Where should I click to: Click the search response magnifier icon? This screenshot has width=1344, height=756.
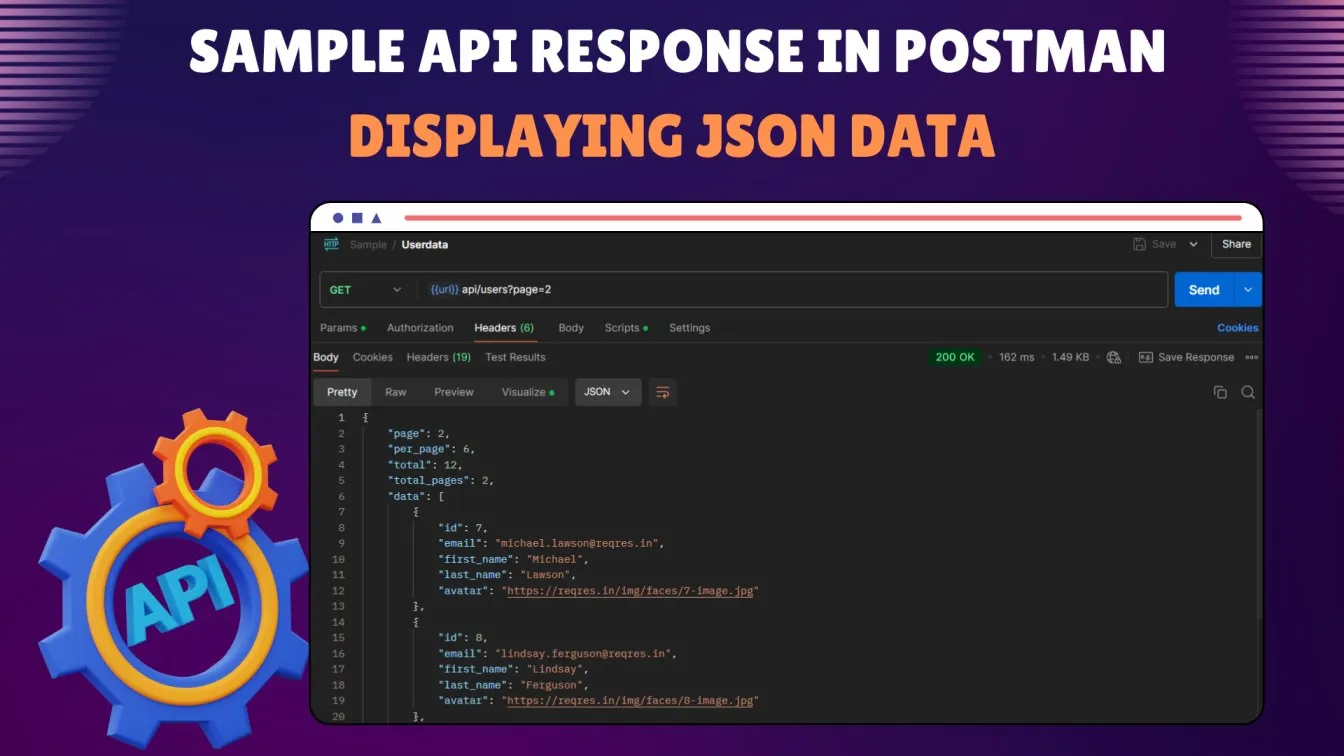coord(1248,392)
